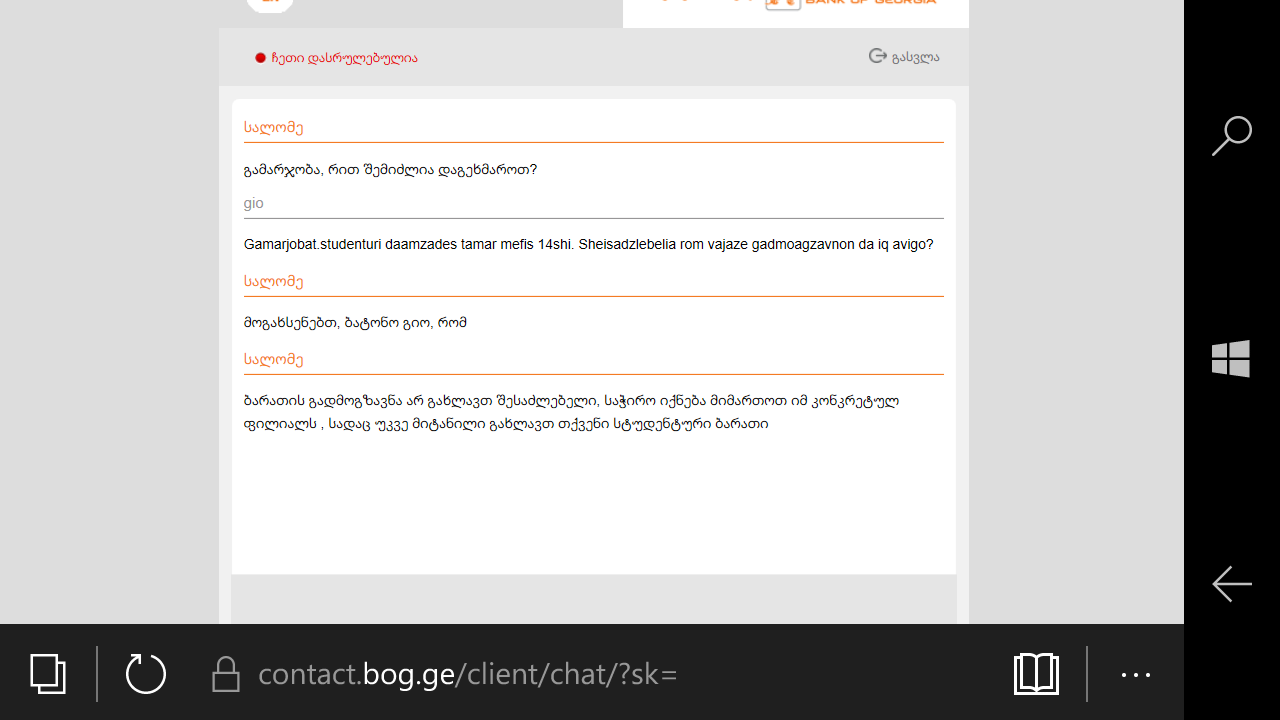1280x720 pixels.
Task: Click the გასვლა exit link
Action: (x=915, y=57)
